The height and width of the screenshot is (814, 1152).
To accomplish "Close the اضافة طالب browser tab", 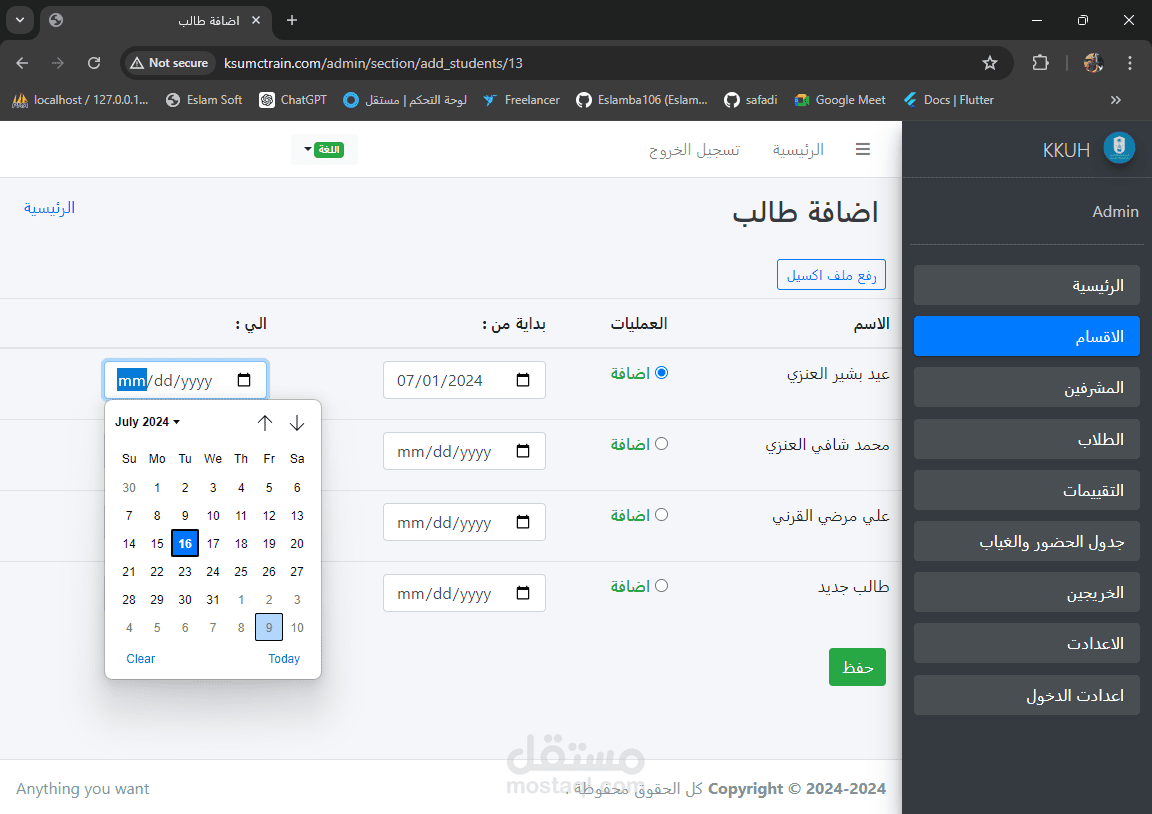I will (256, 21).
